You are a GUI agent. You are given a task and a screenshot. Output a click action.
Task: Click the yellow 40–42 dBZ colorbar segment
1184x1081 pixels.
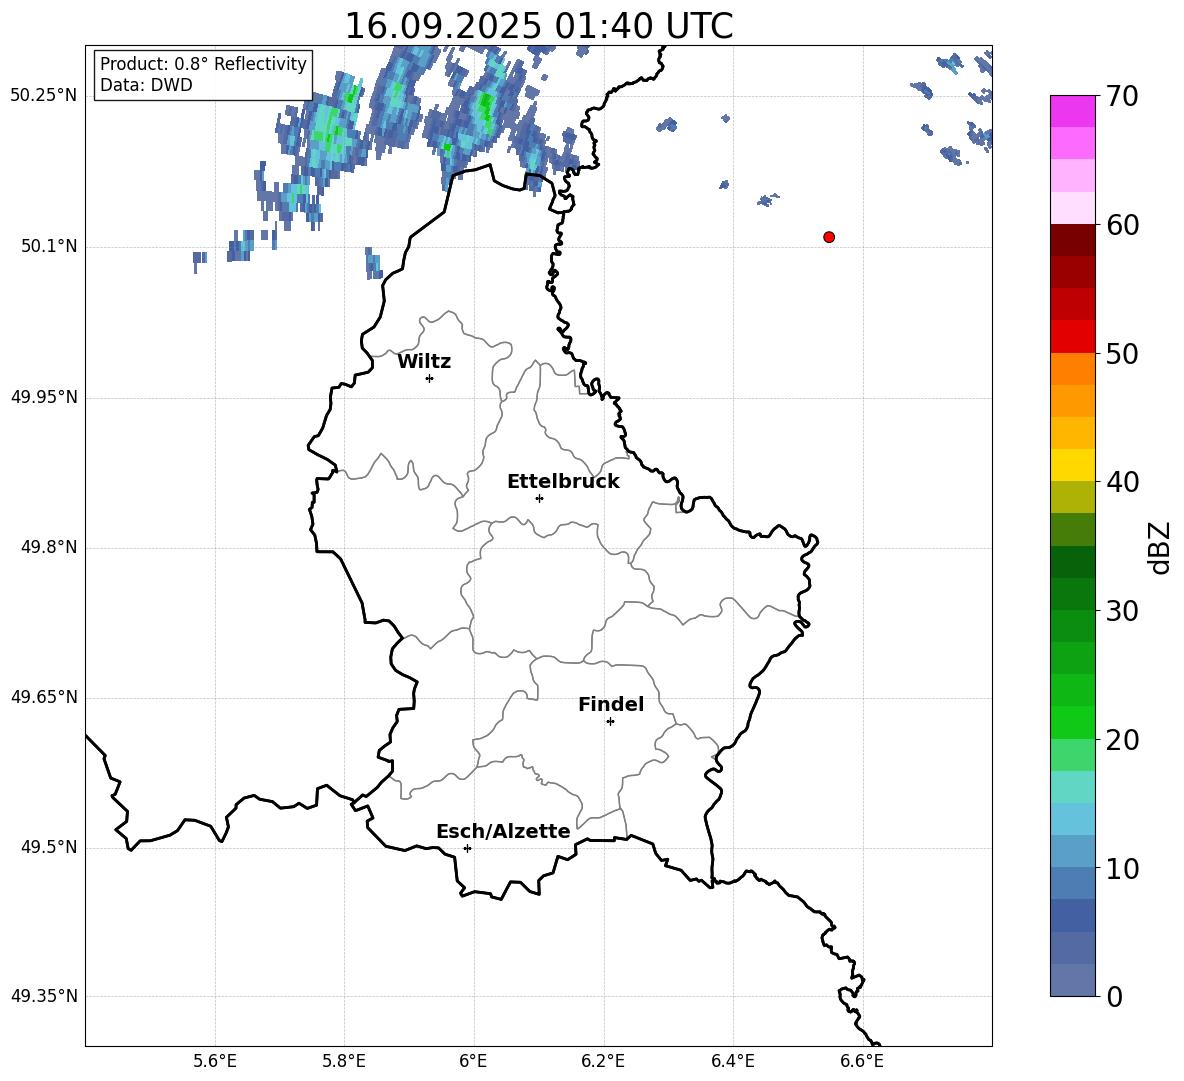[x=1072, y=465]
